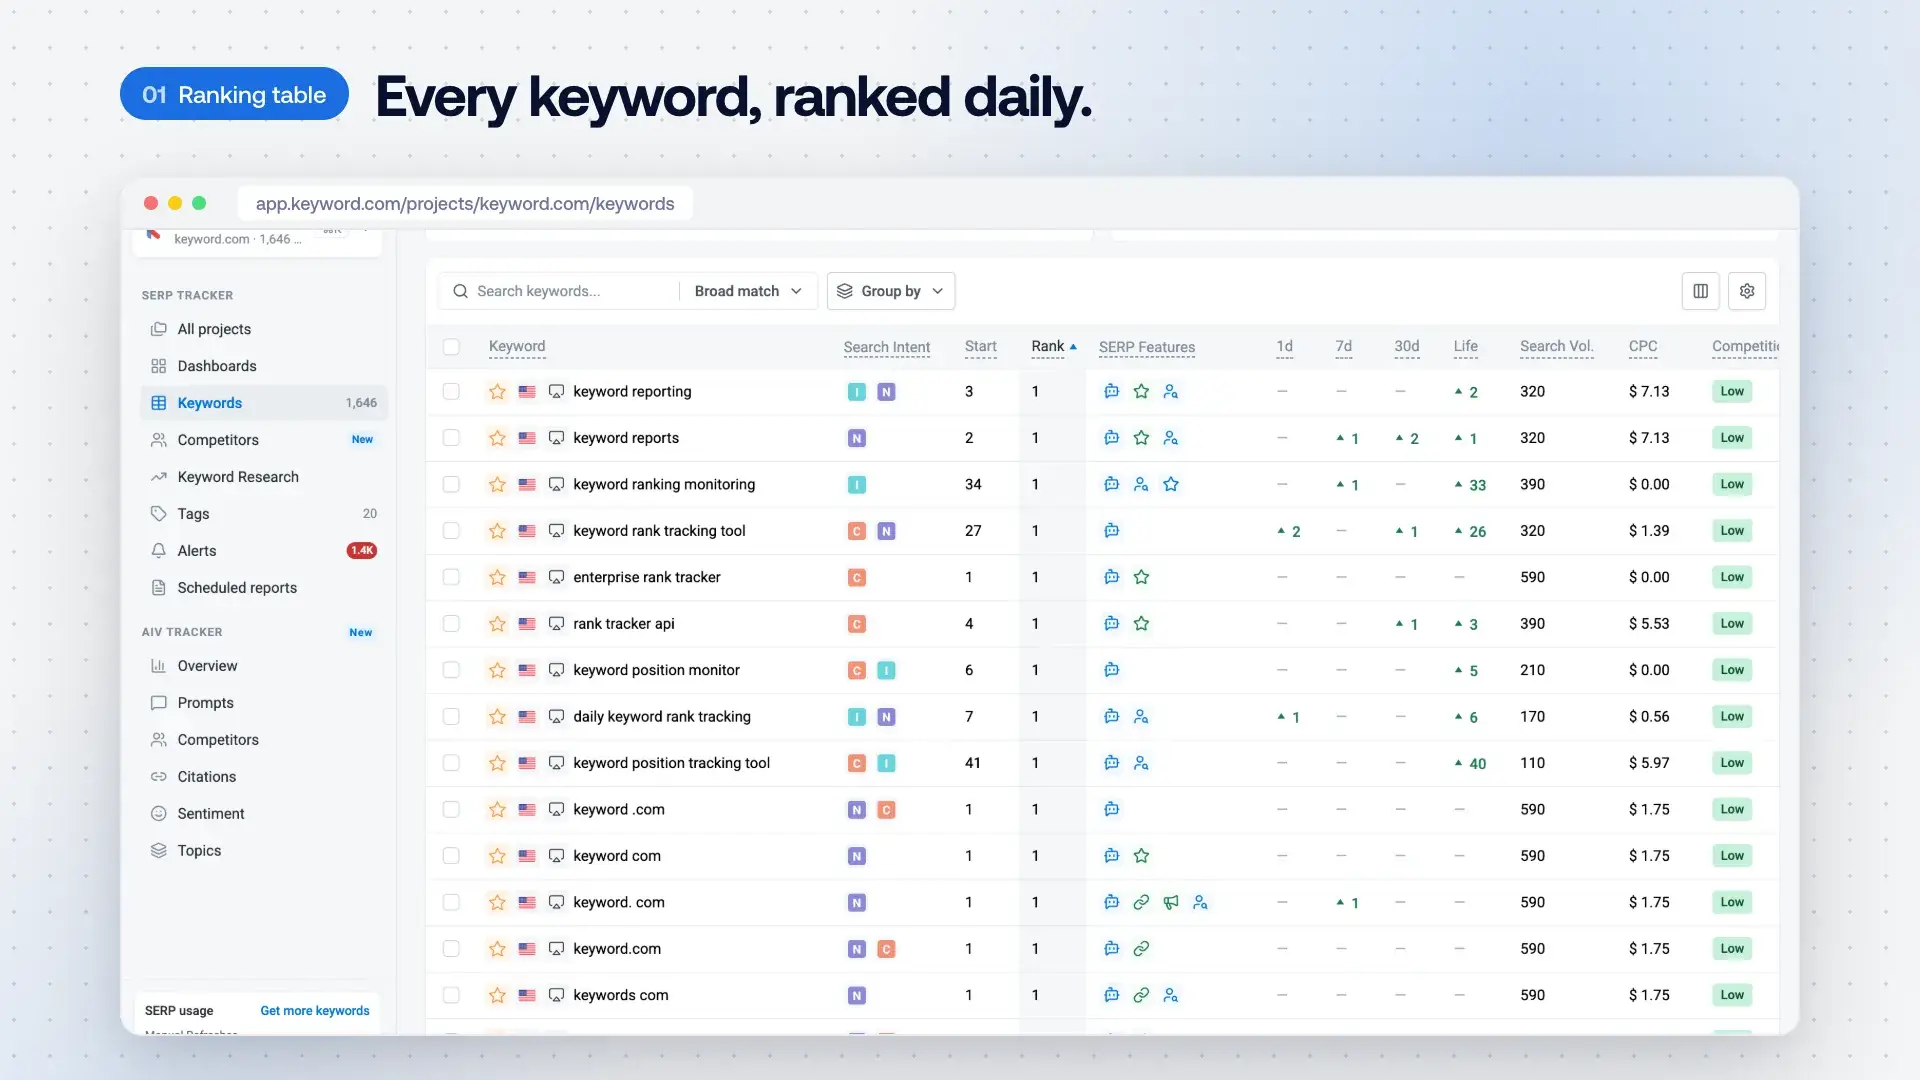Click Dashboards grid icon in sidebar
This screenshot has width=1920, height=1080.
pos(158,366)
